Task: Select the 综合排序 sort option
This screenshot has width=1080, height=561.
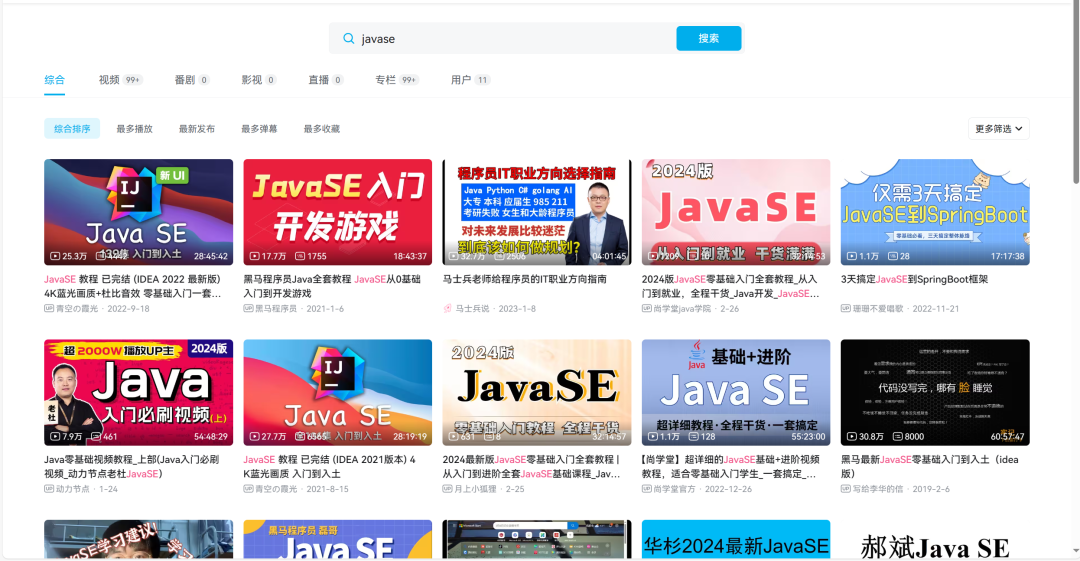Action: [72, 129]
